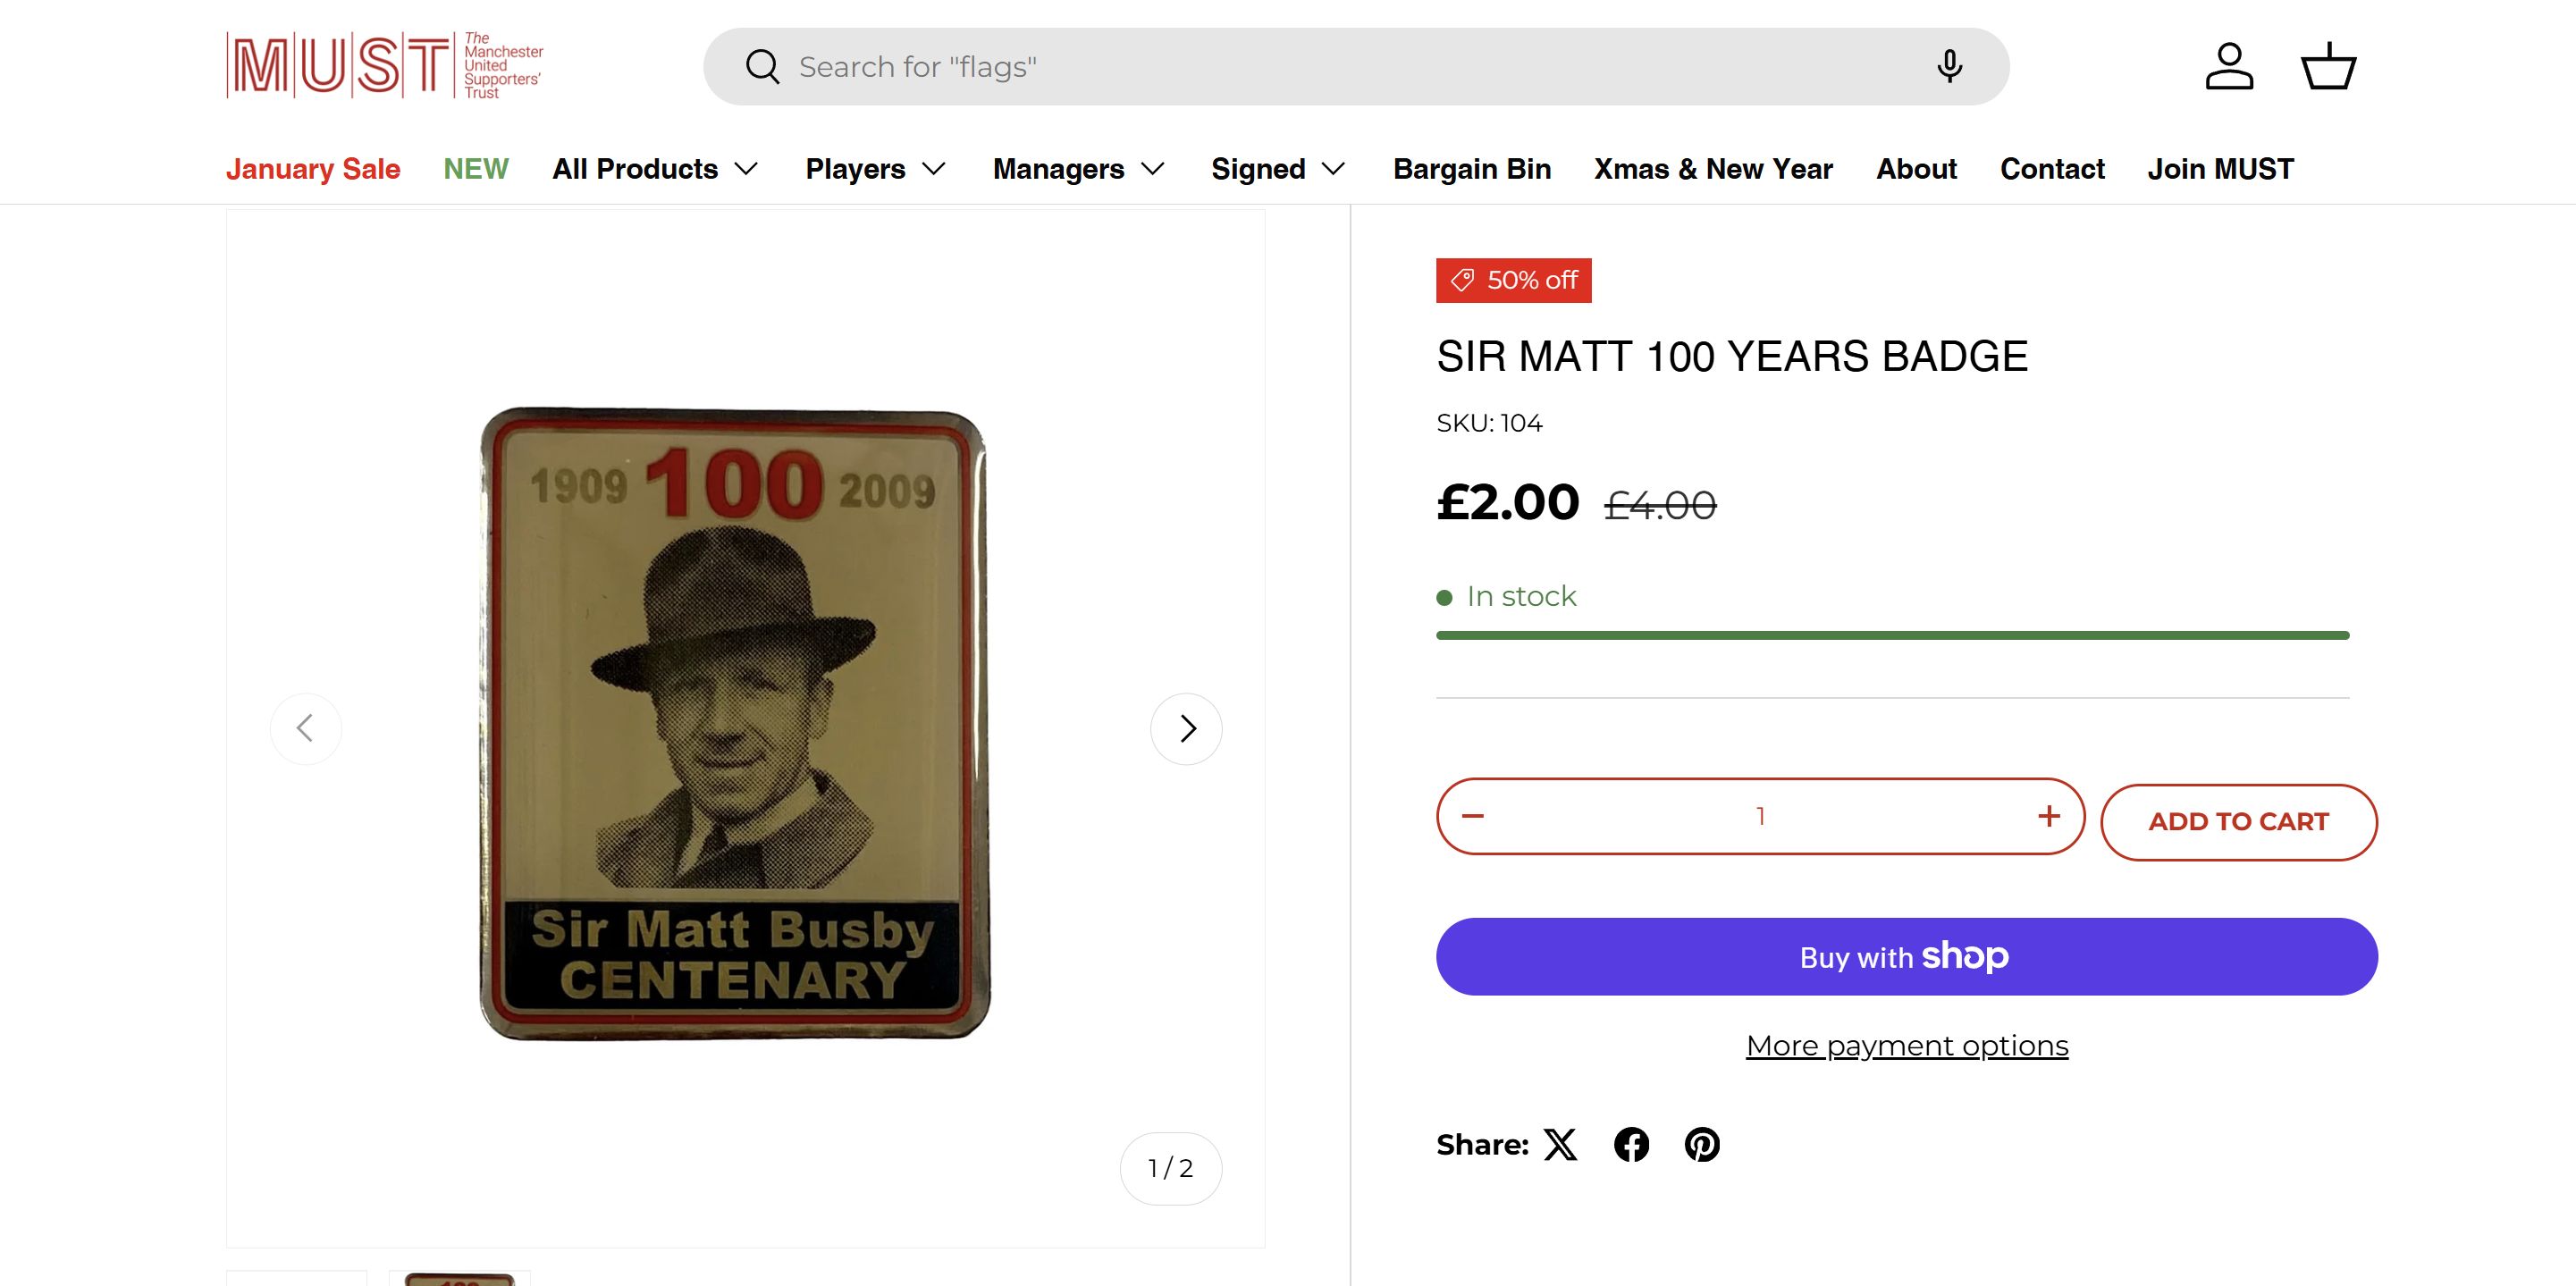Expand the Players menu dropdown
The height and width of the screenshot is (1286, 2576).
(x=875, y=169)
